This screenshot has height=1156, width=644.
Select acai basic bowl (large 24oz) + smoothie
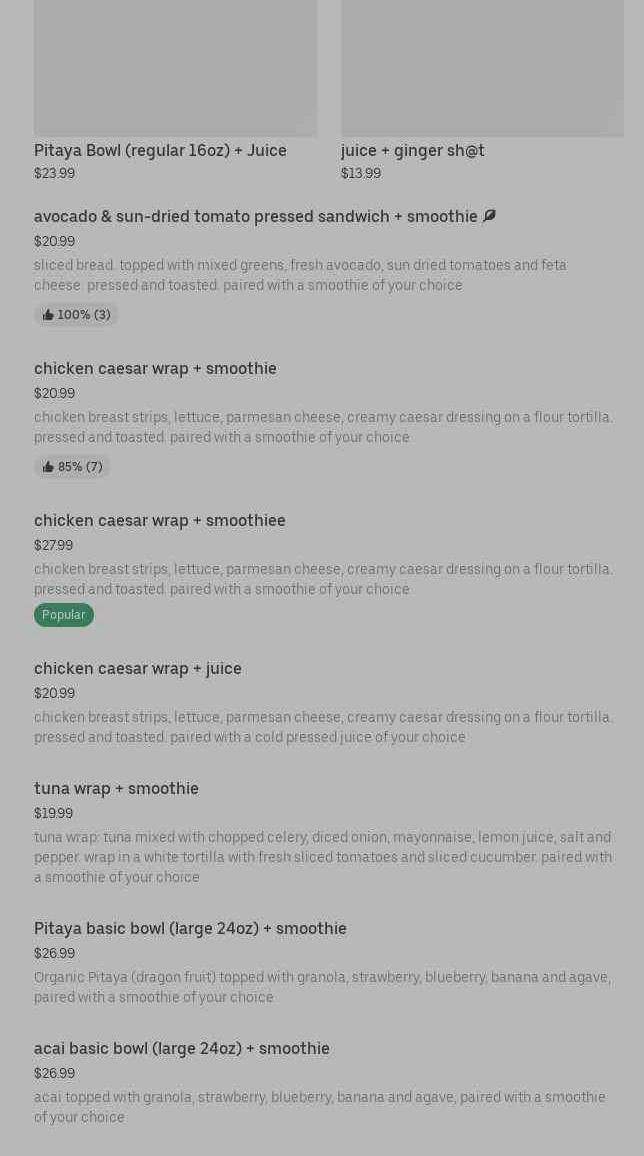(182, 1048)
